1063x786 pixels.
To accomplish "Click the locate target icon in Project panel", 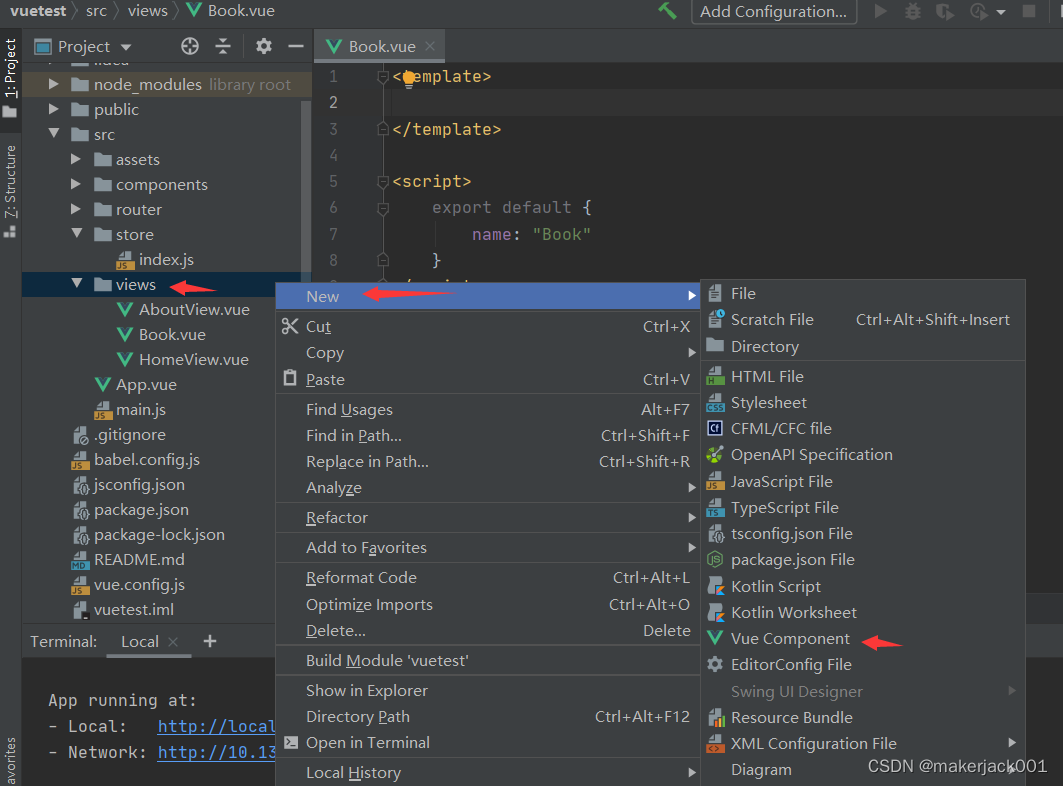I will 190,46.
